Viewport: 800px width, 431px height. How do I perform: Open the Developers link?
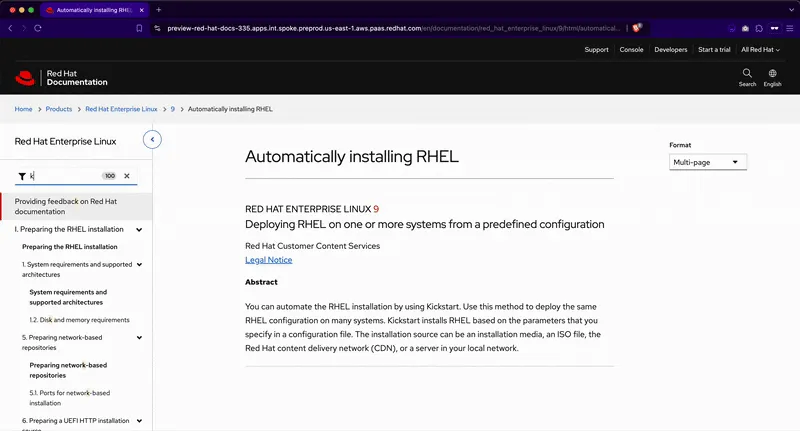[670, 49]
